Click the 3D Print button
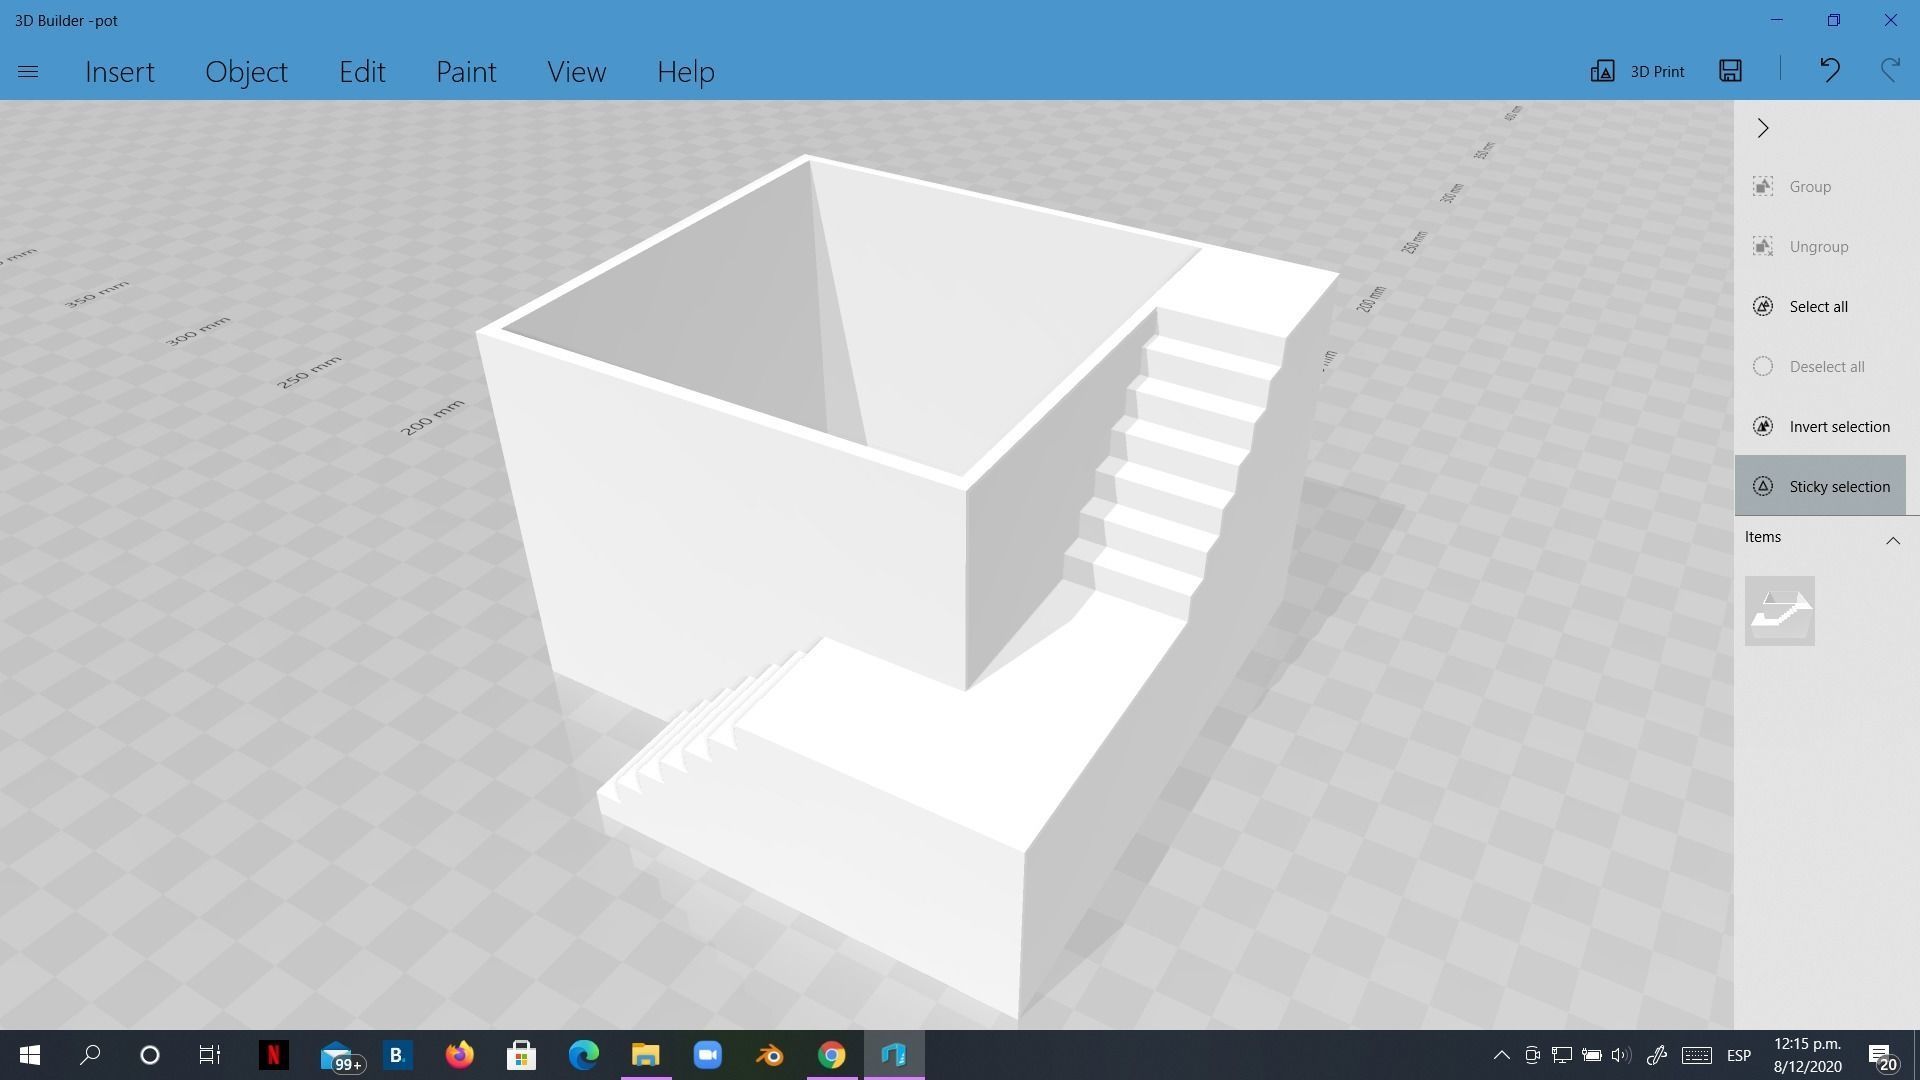Image resolution: width=1920 pixels, height=1080 pixels. point(1638,71)
